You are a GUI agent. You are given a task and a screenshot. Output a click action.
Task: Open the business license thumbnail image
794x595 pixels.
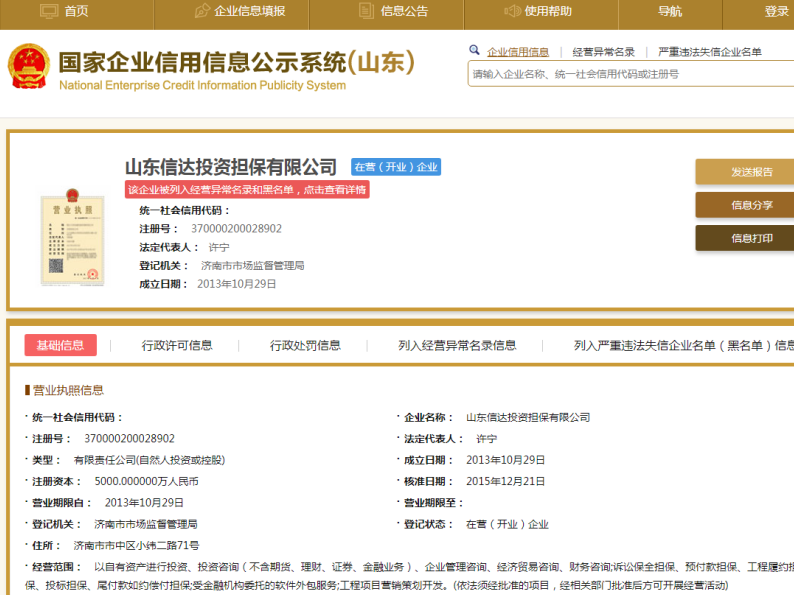(x=71, y=236)
